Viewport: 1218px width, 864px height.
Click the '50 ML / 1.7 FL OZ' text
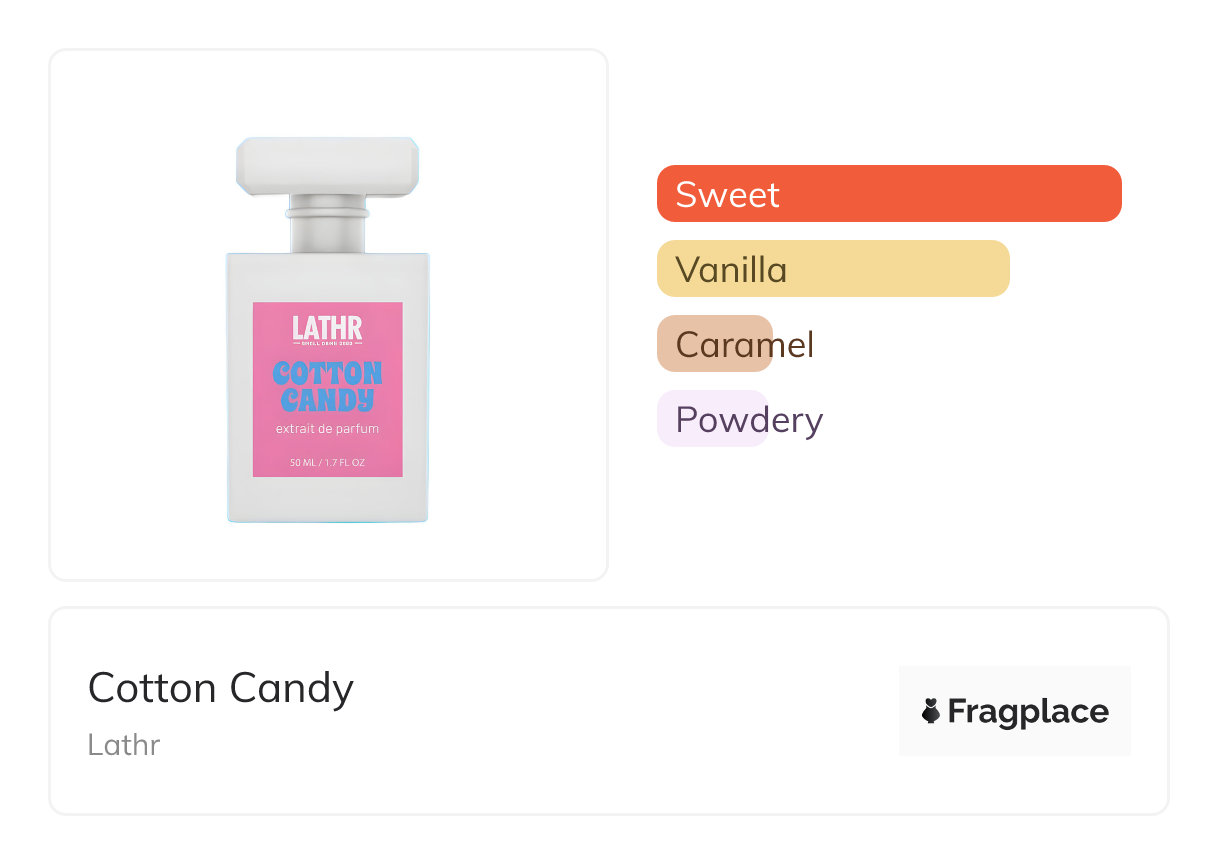327,463
